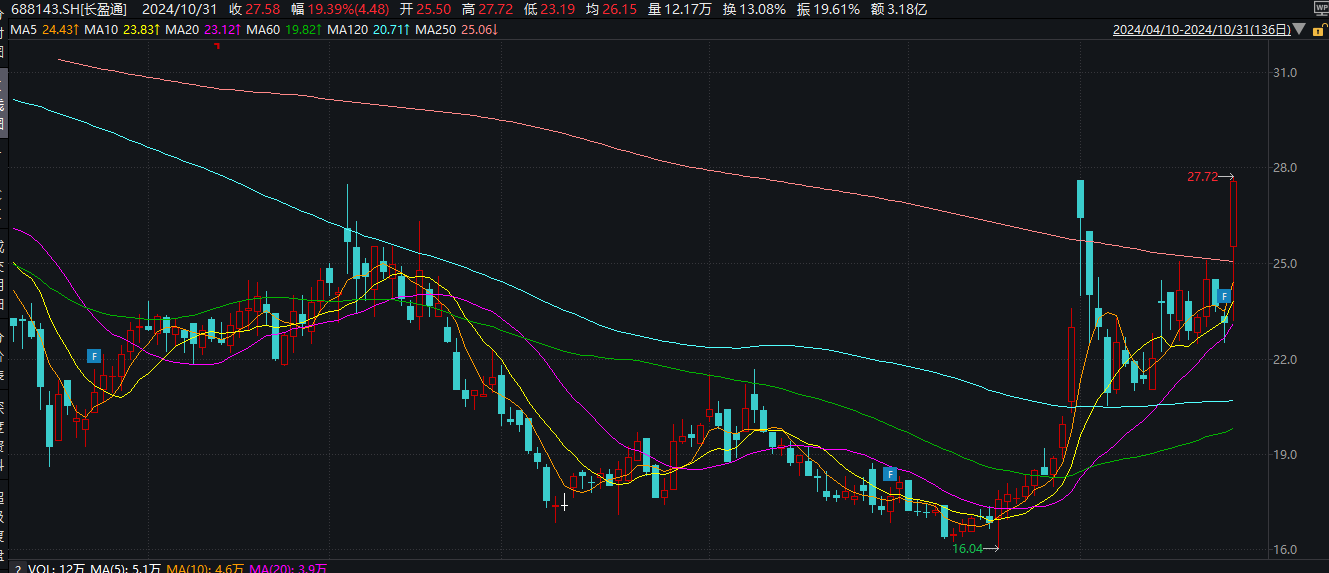Viewport: 1329px width, 573px height.
Task: Click the F marker near the 18.5 price level
Action: (x=888, y=473)
